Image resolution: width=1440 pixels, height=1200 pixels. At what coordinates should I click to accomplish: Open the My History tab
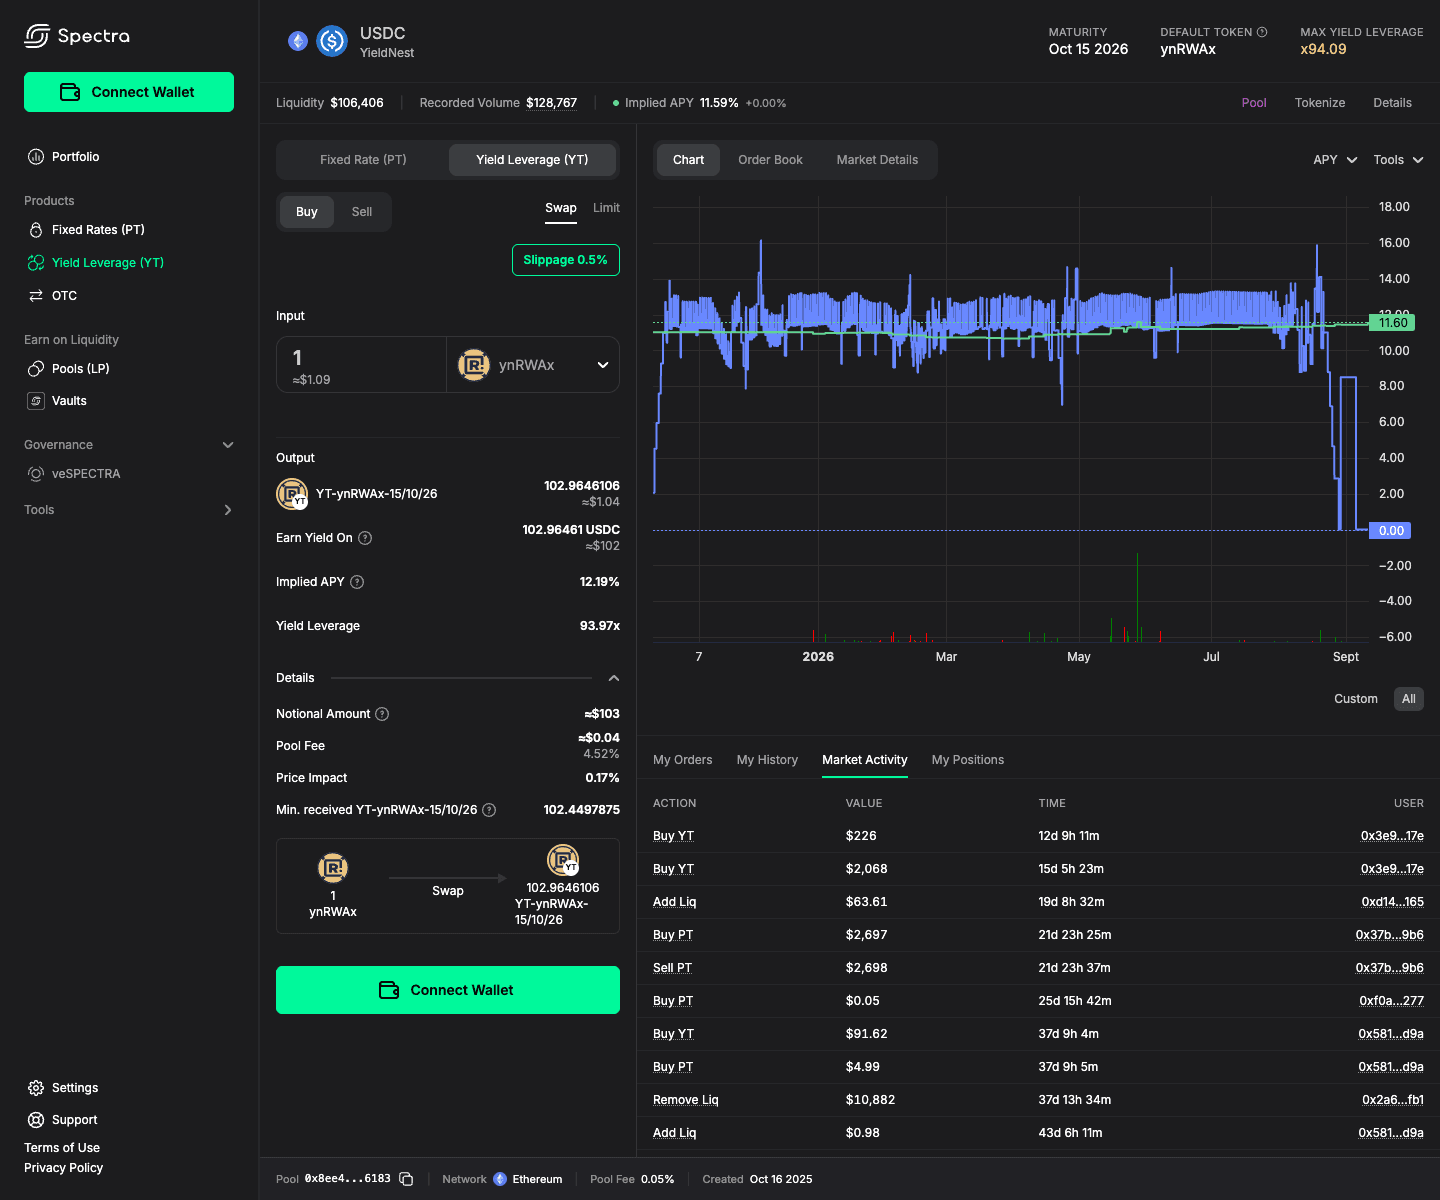767,760
